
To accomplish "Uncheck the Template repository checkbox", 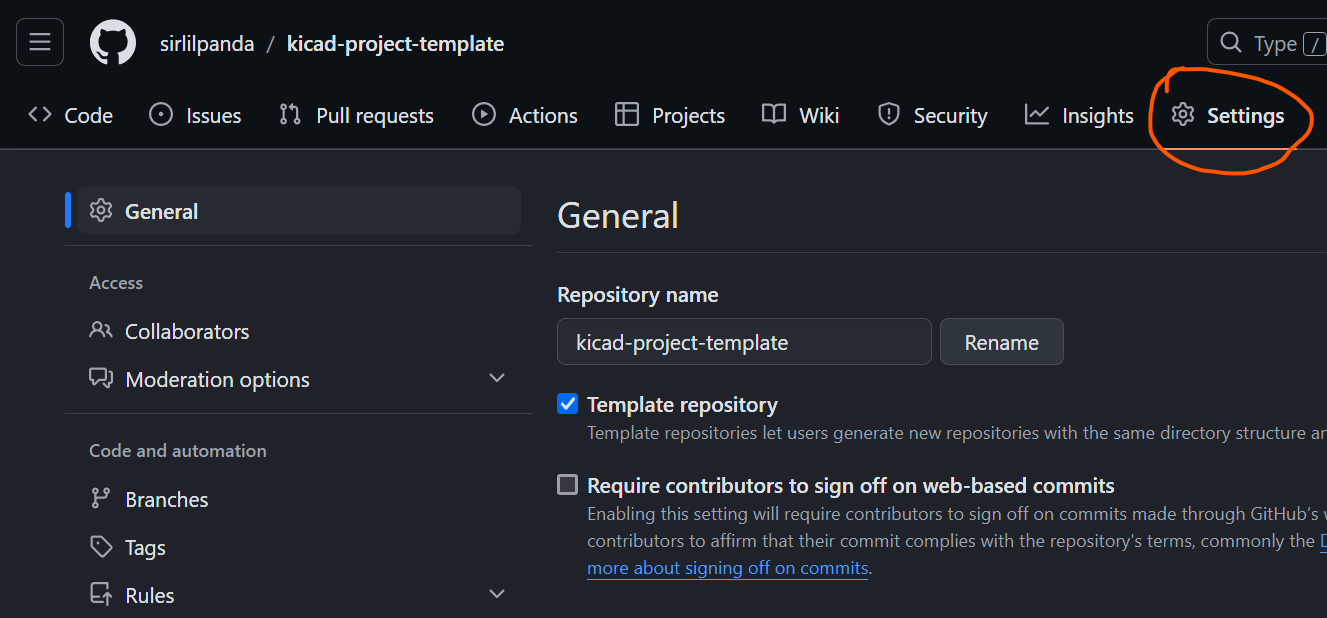I will click(568, 404).
